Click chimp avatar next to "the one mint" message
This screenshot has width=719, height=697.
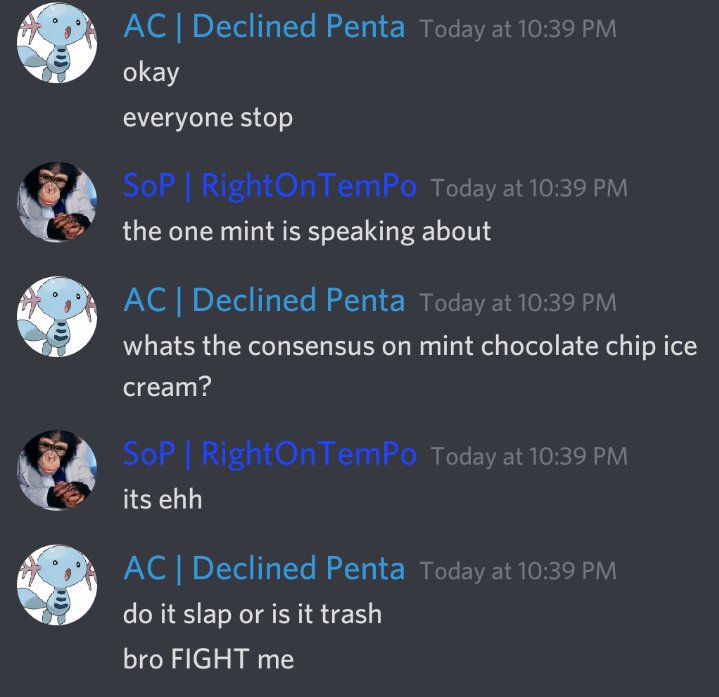pos(57,202)
